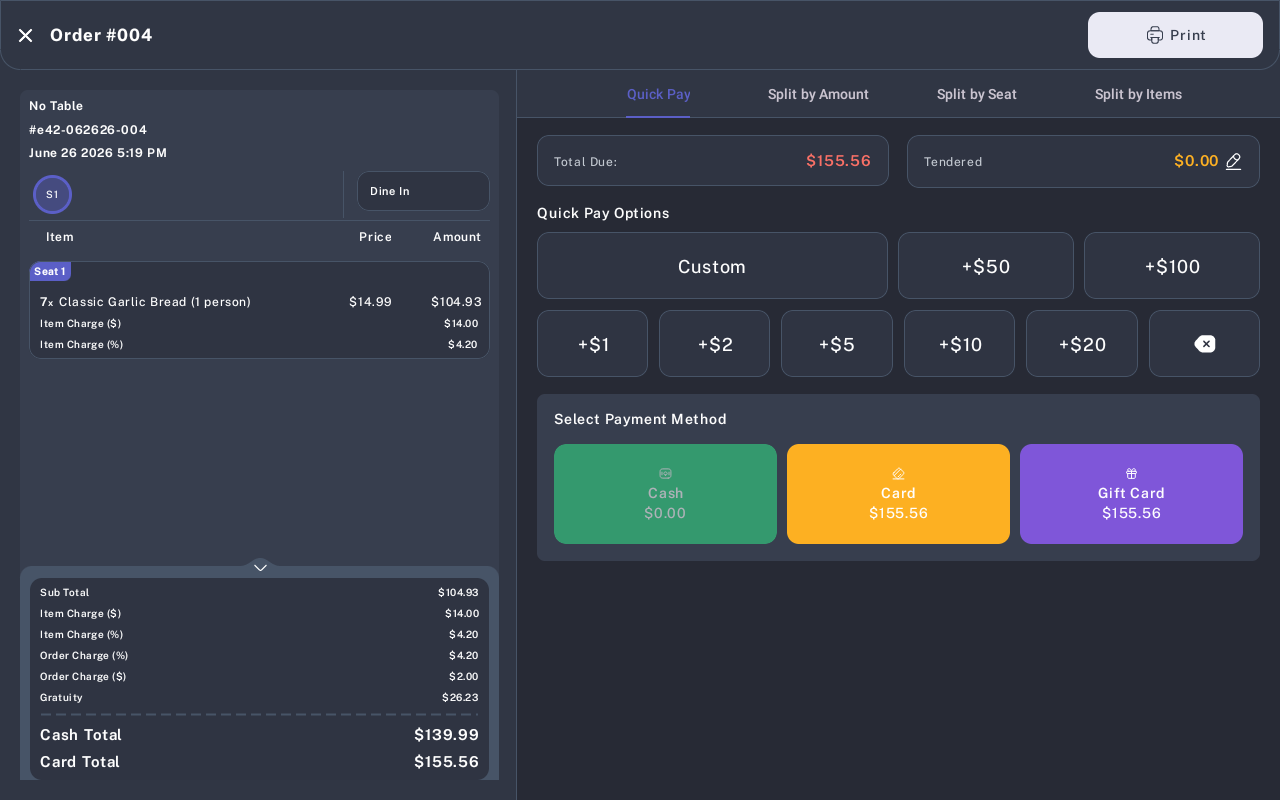
Task: Switch to Quick Pay tab
Action: 658,94
